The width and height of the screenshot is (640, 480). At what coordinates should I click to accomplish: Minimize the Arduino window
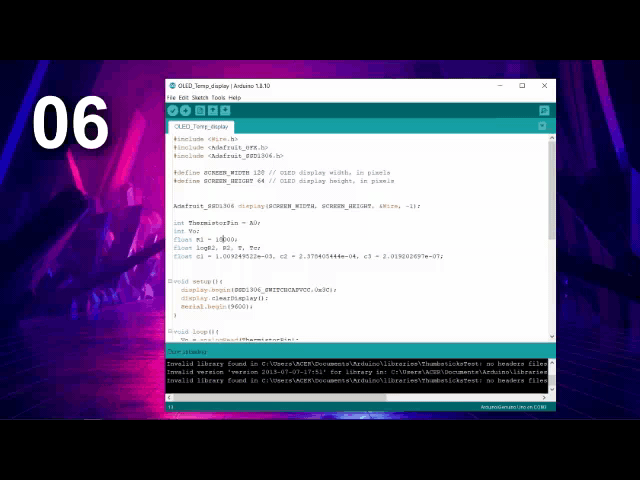point(500,86)
